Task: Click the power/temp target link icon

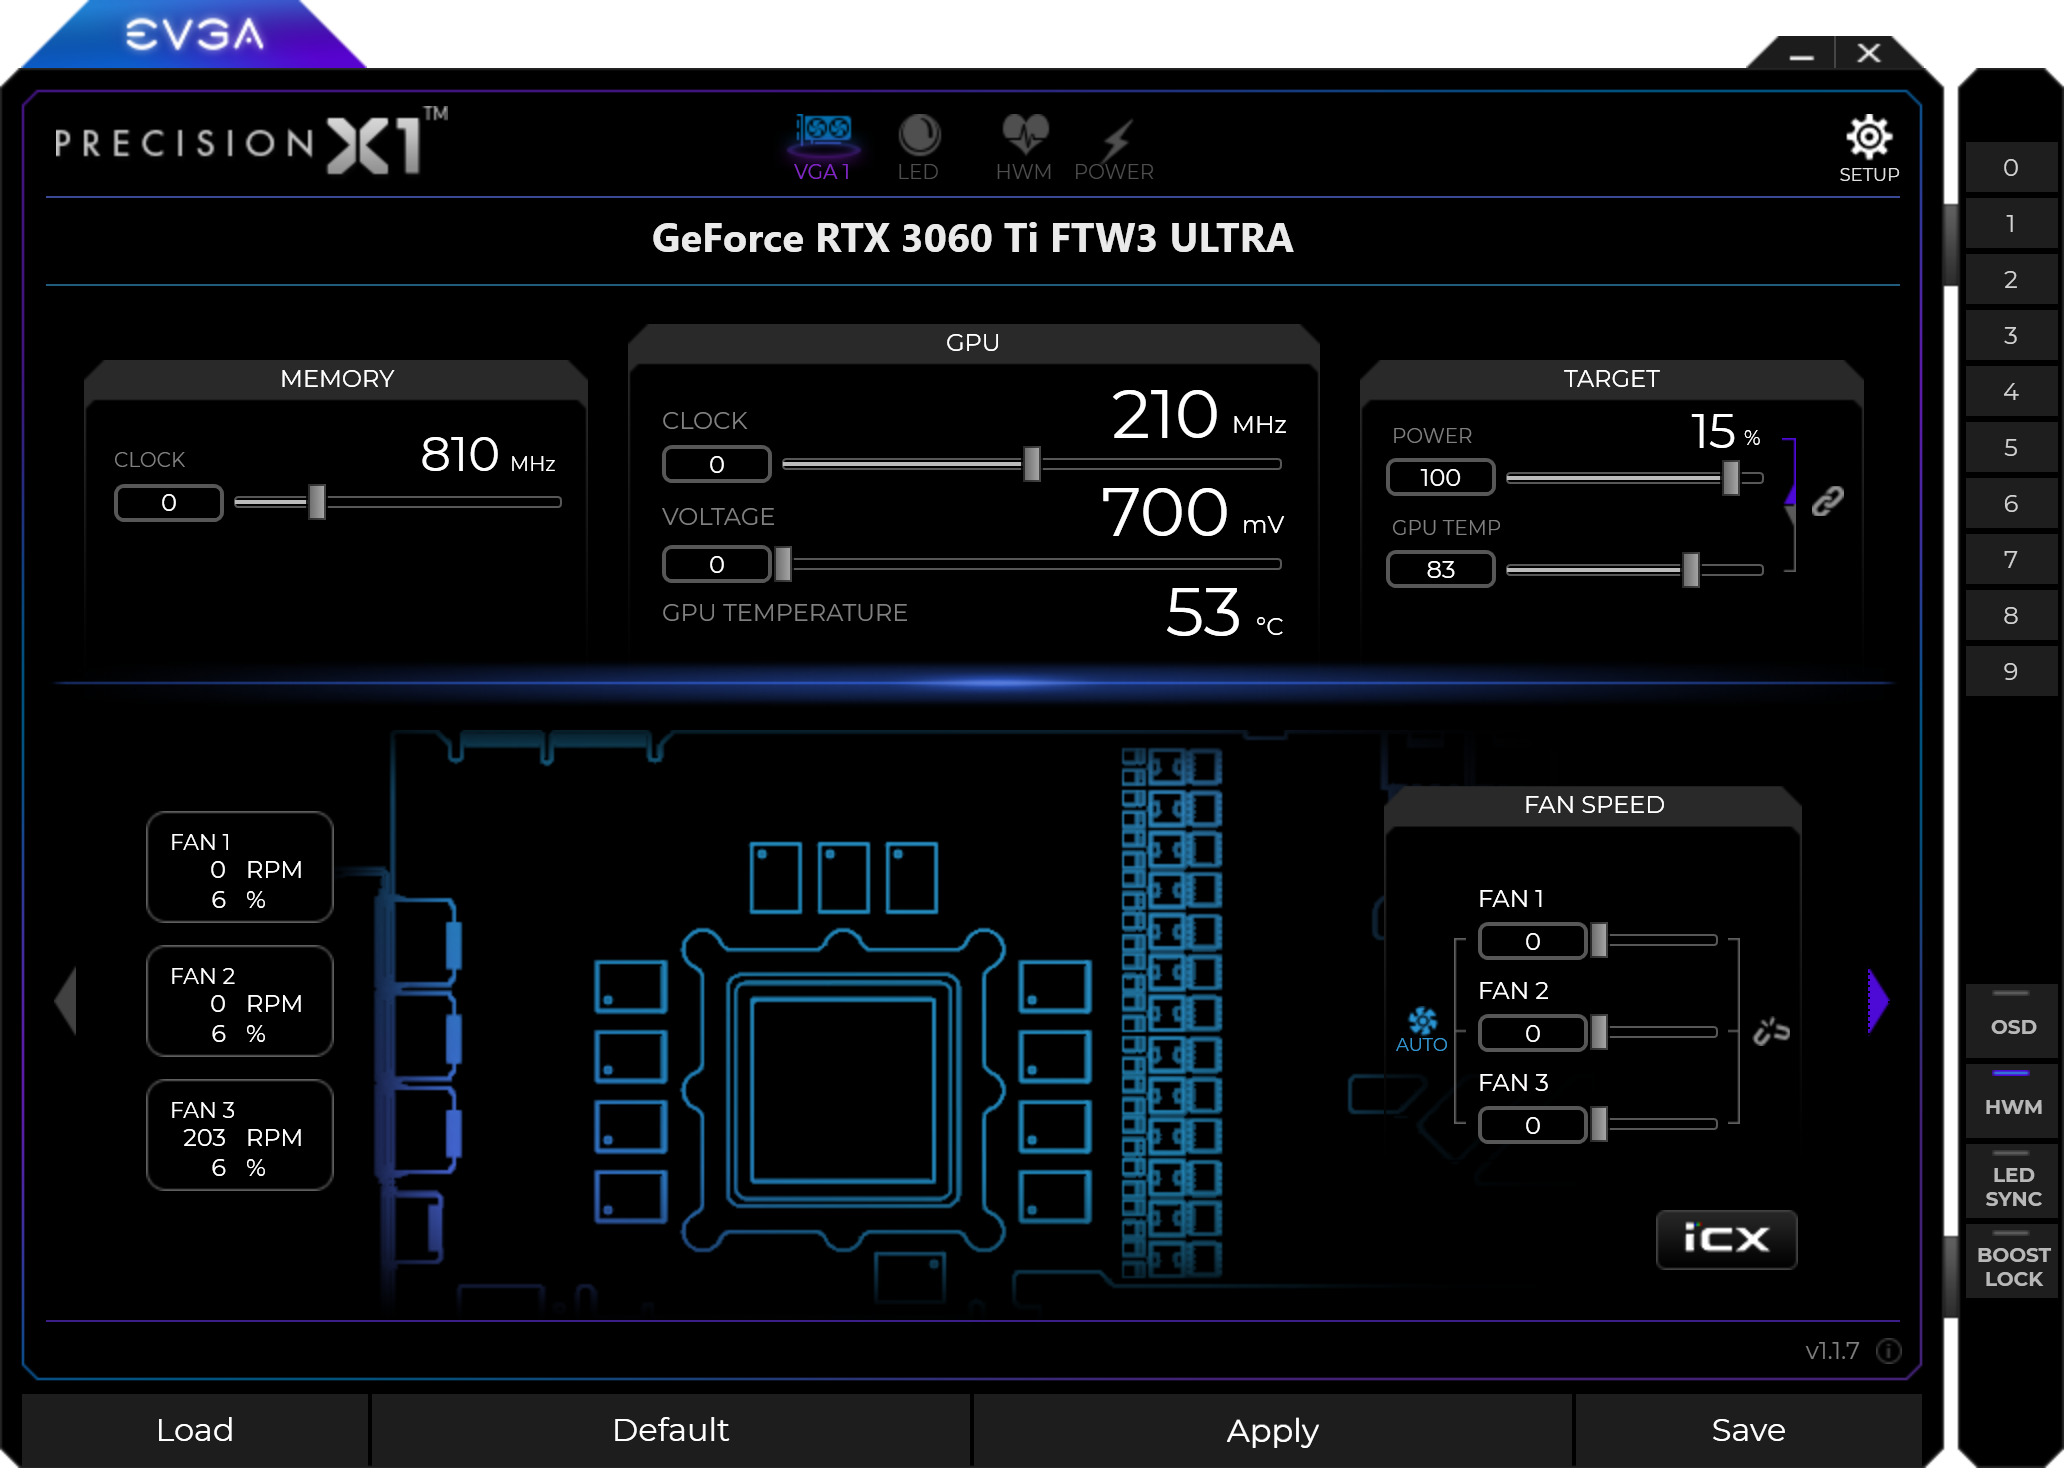Action: pyautogui.click(x=1827, y=501)
